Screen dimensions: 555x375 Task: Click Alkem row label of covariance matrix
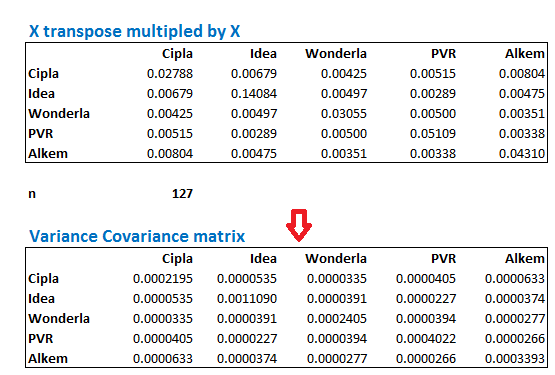(48, 359)
